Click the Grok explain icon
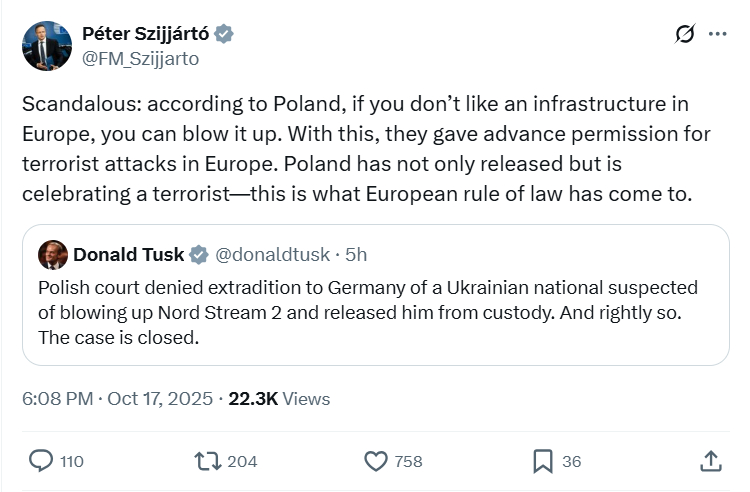750x492 pixels. (685, 34)
